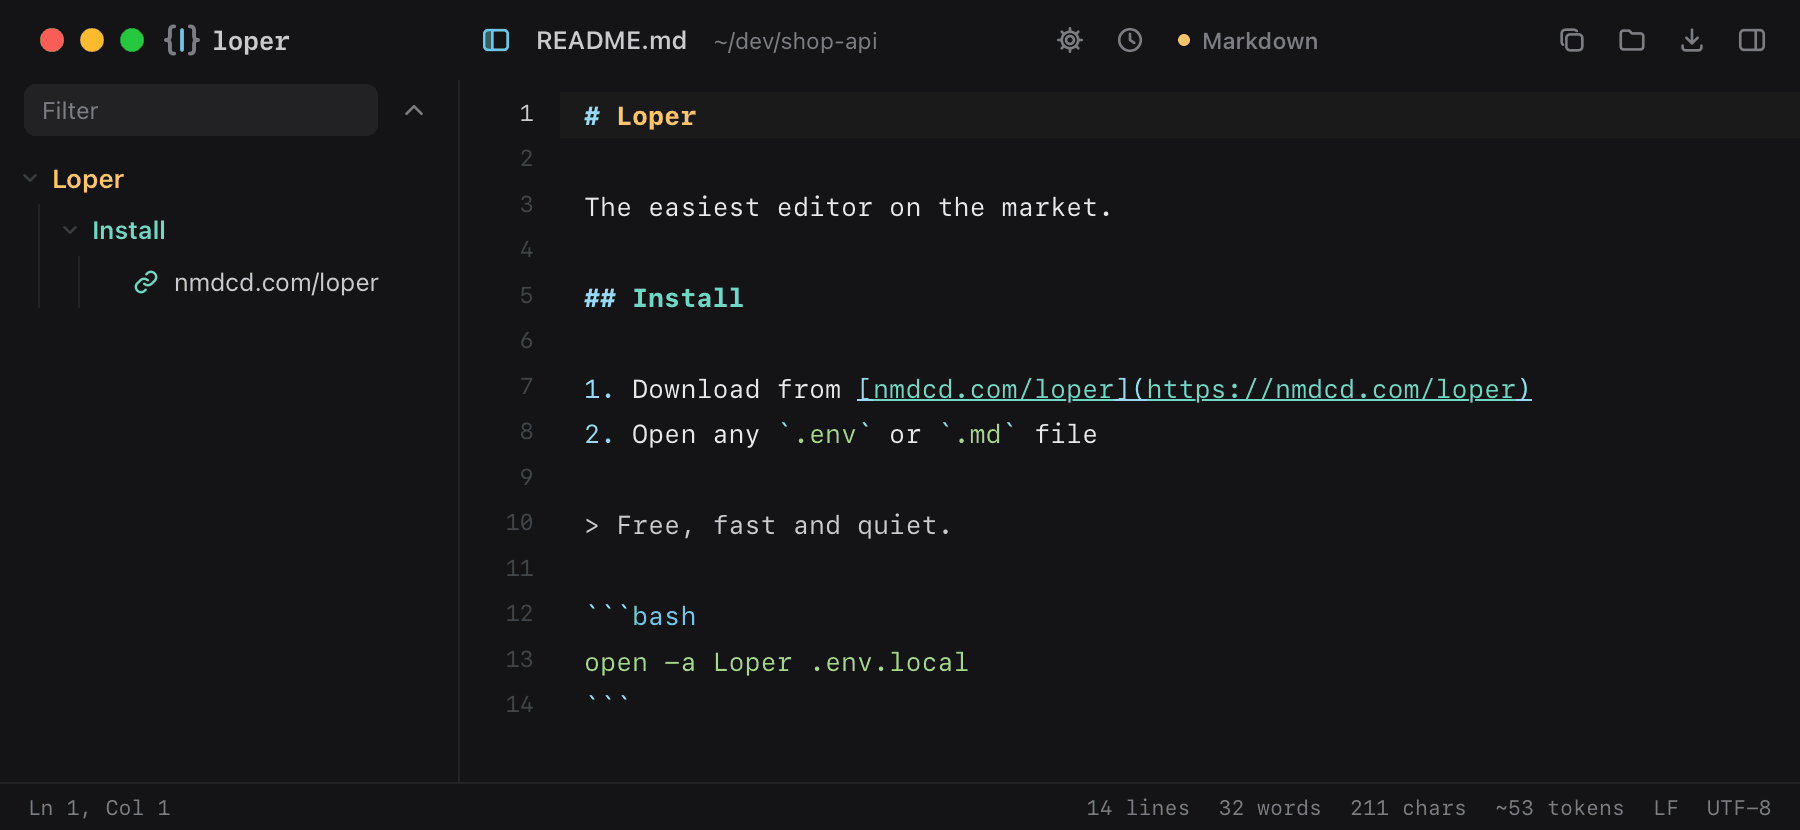
Task: Toggle the left sidebar panel icon
Action: pyautogui.click(x=496, y=40)
